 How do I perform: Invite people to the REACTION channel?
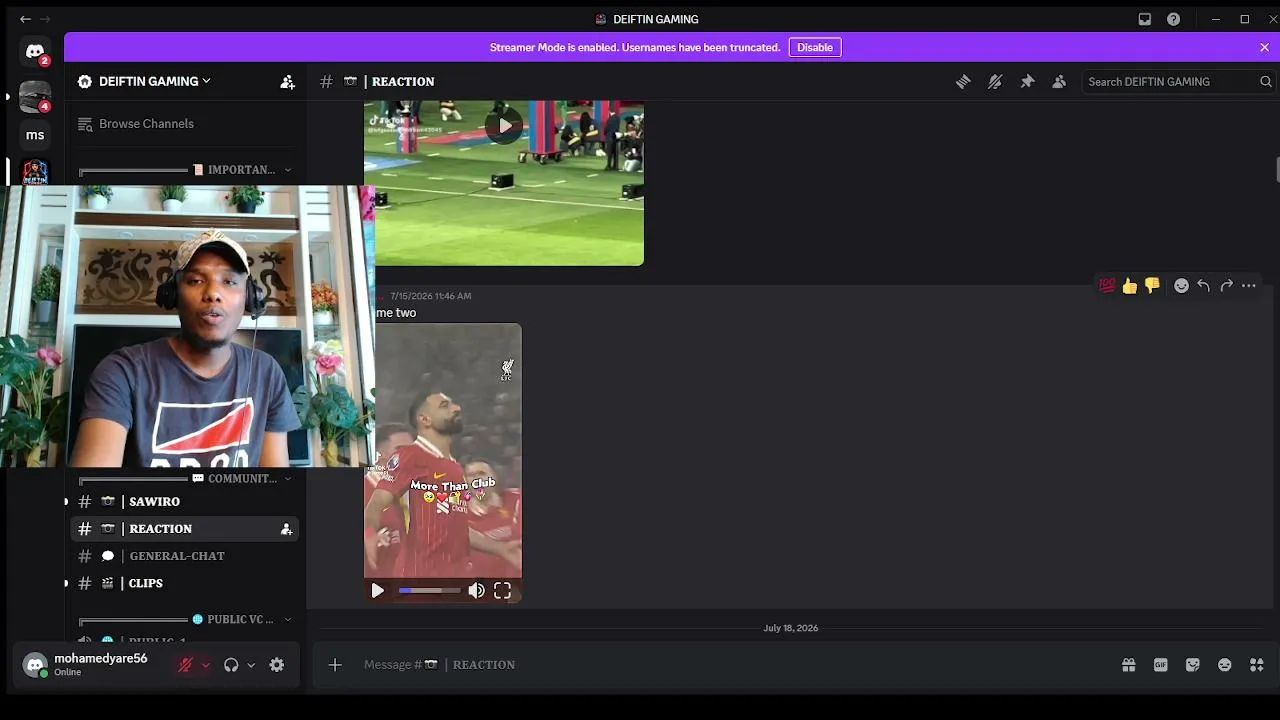[x=287, y=529]
